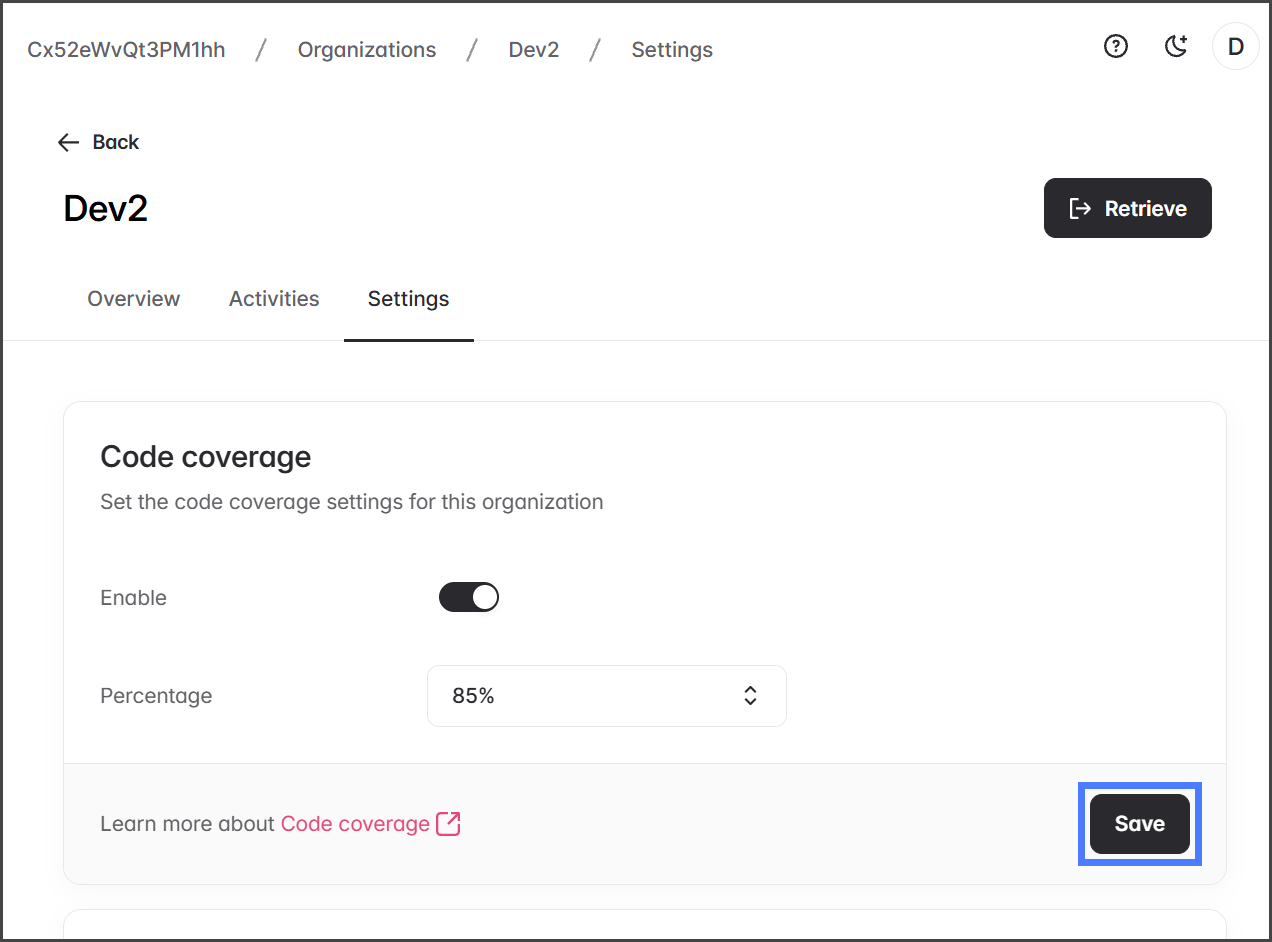Switch to the Overview tab
This screenshot has width=1272, height=942.
(134, 299)
